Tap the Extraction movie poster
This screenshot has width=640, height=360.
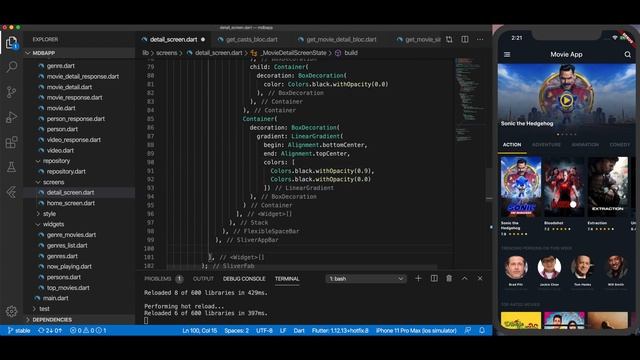click(608, 187)
